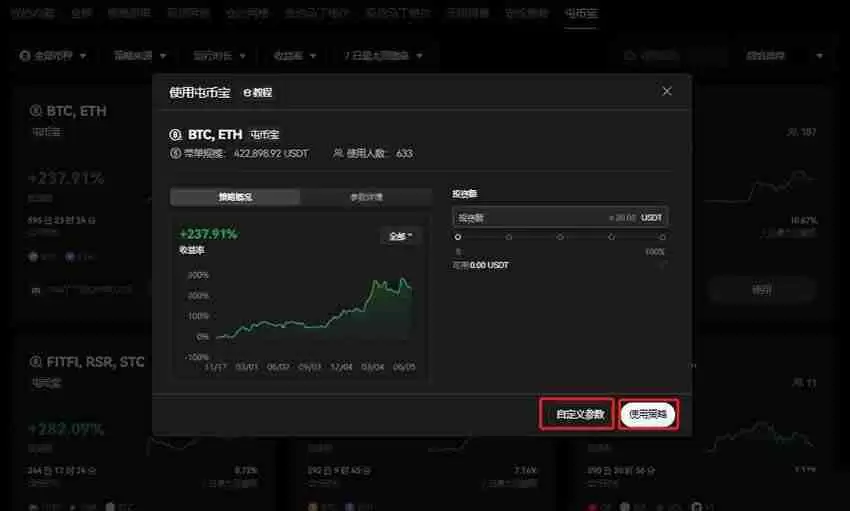Select the 屯币宝 tab in background top navigation
This screenshot has width=850, height=511.
point(581,12)
